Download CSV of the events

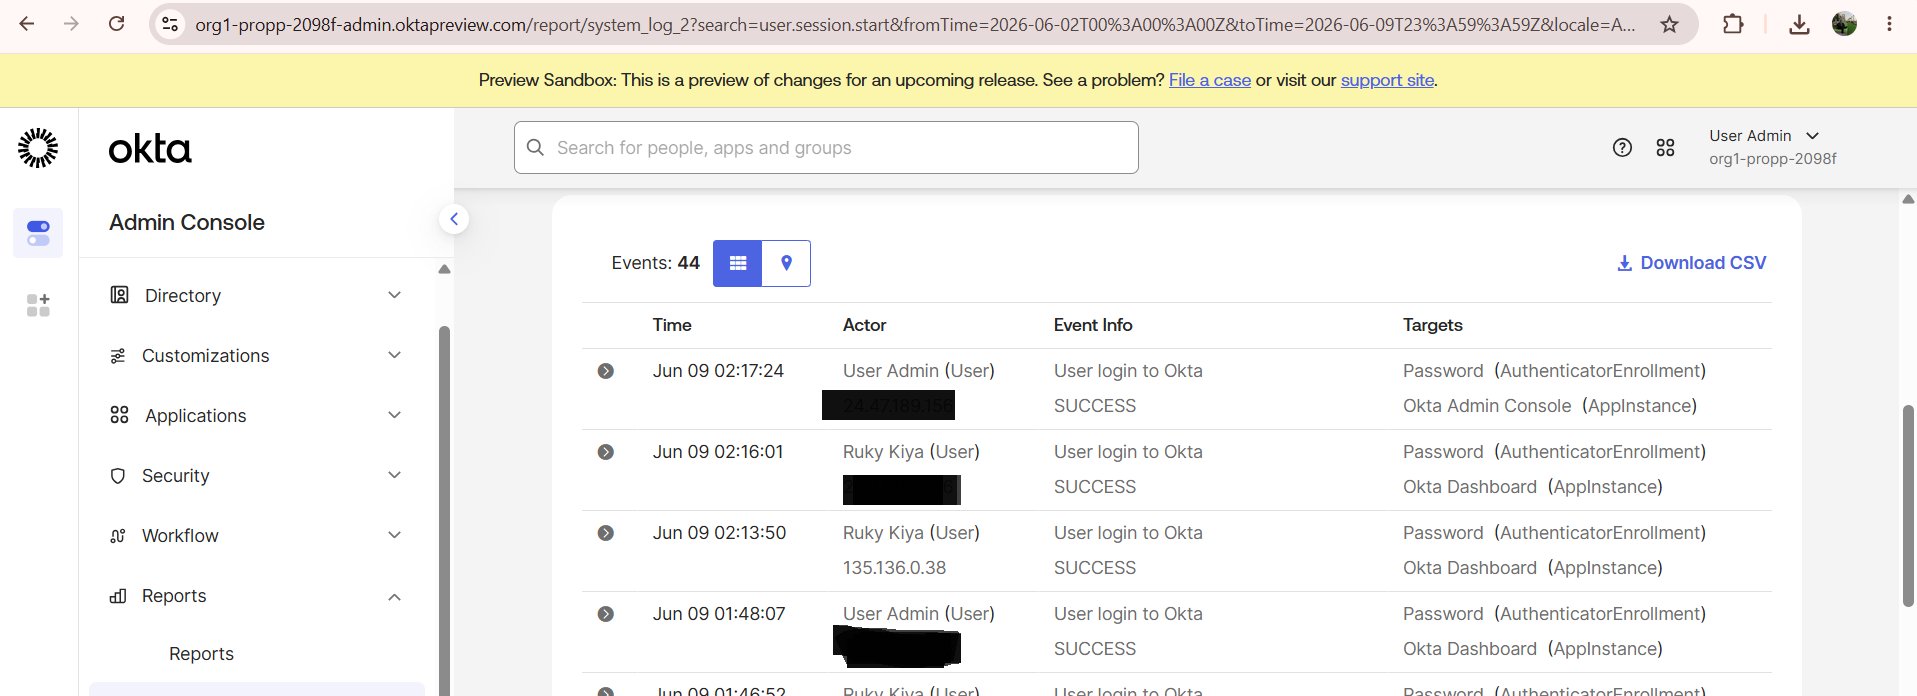point(1691,263)
